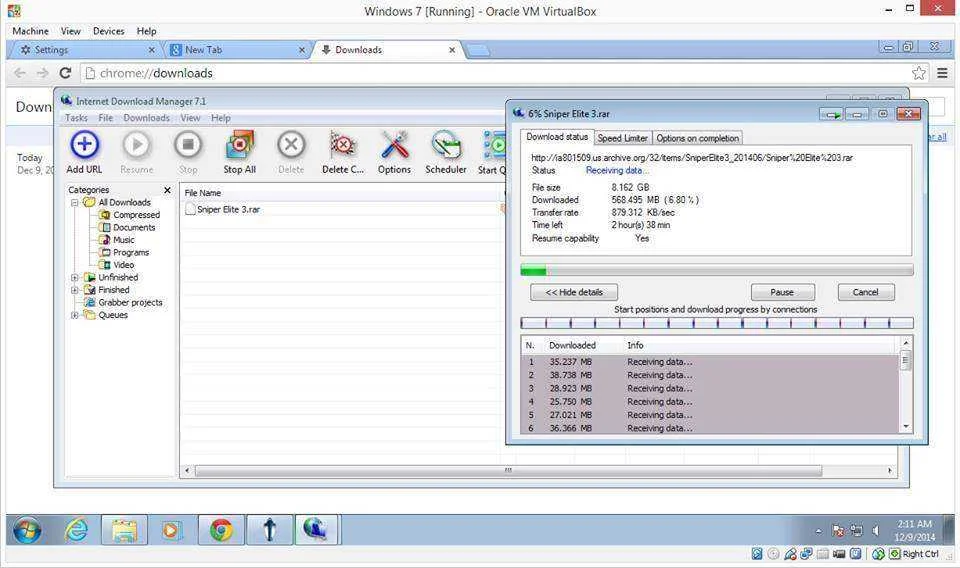Bookmark page with the star icon
The height and width of the screenshot is (568, 960).
click(x=918, y=73)
